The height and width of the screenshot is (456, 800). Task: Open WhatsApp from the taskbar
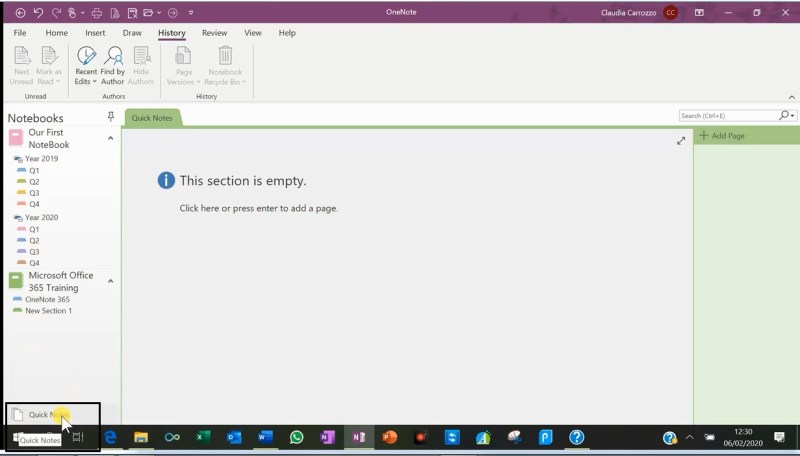click(x=296, y=438)
